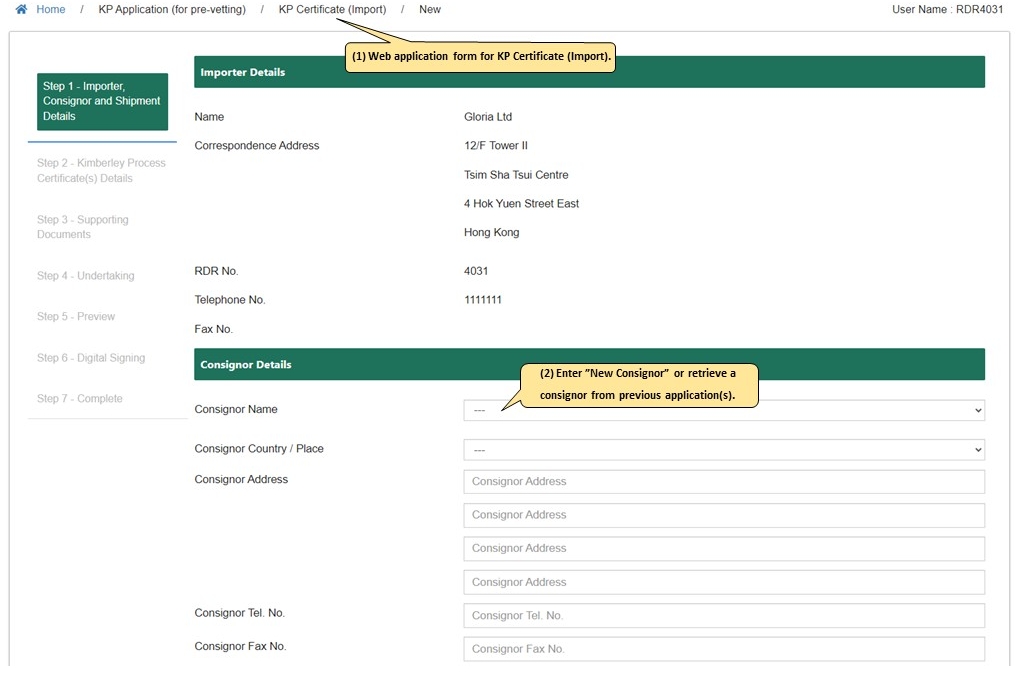Click the importer name Gloria Ltd

[488, 117]
